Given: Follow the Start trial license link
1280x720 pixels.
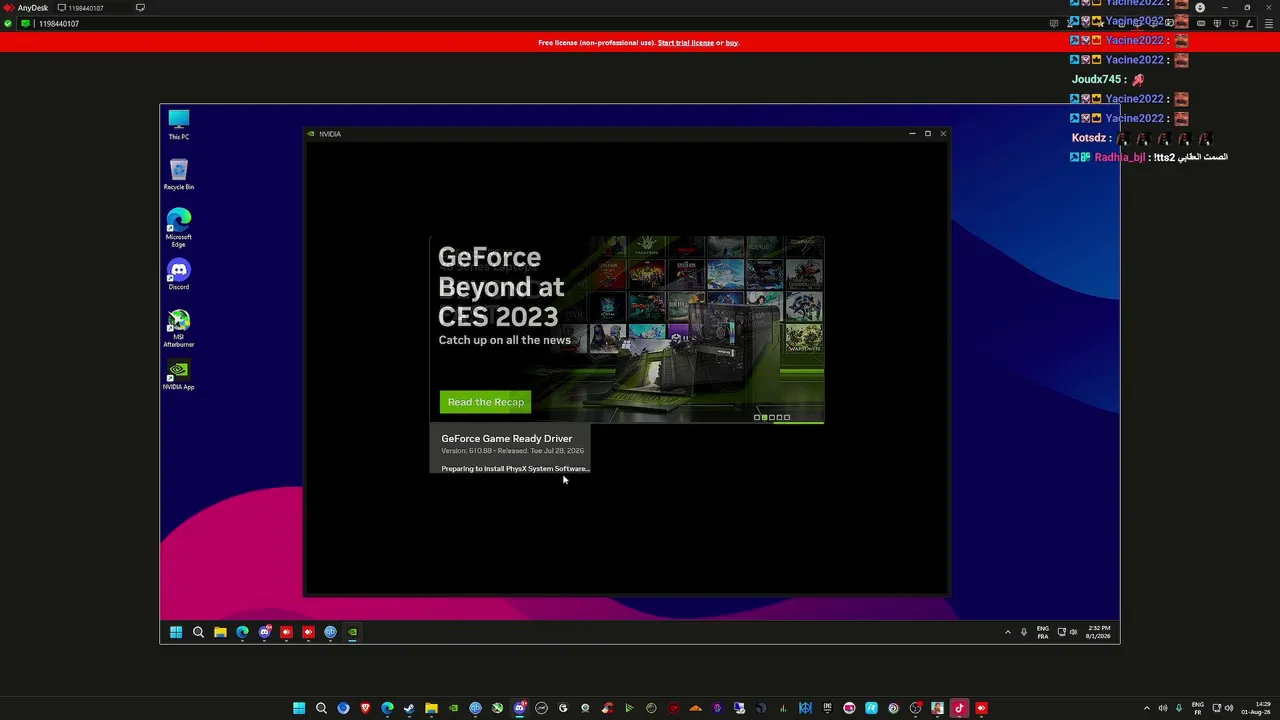Looking at the screenshot, I should pyautogui.click(x=686, y=43).
